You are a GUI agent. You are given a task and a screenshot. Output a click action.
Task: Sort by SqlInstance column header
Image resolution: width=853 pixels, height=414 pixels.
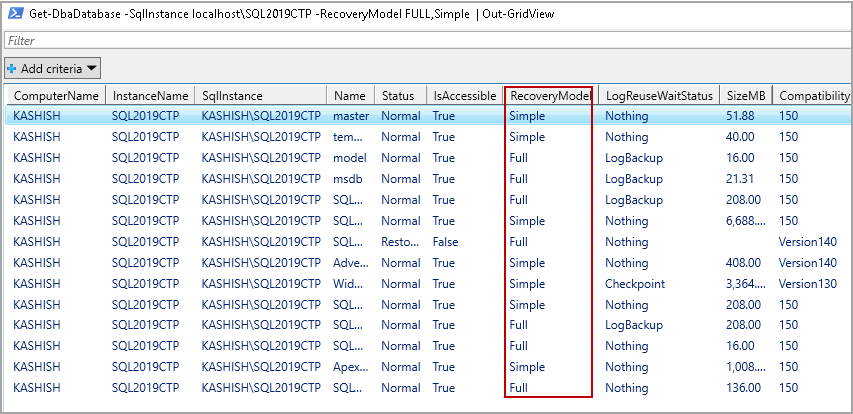(x=261, y=96)
